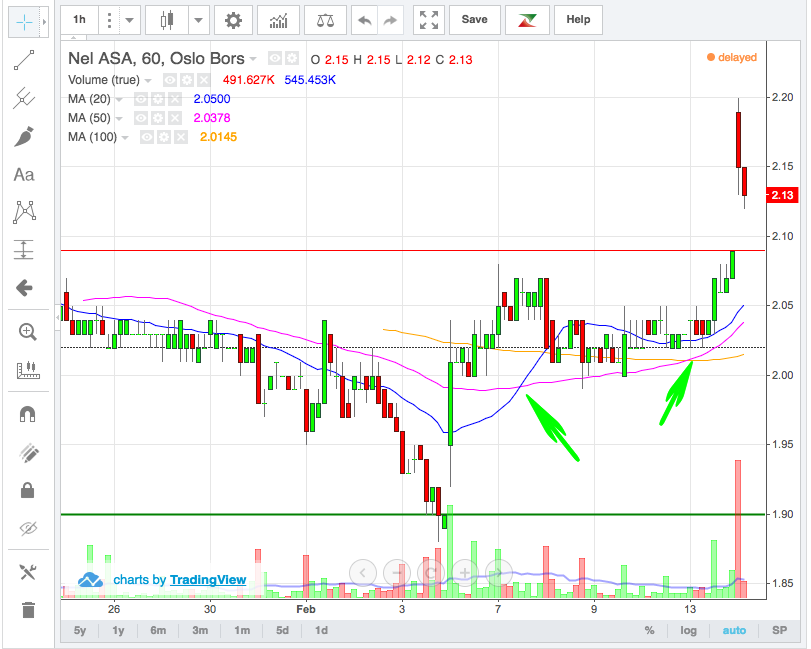The width and height of the screenshot is (811, 649).
Task: Set time range to 6m
Action: [x=158, y=630]
